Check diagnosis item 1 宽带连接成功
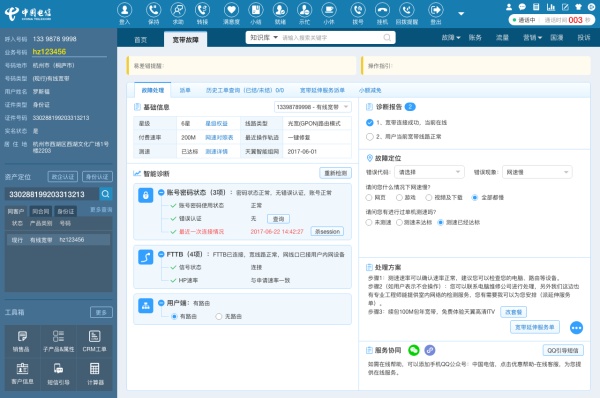The image size is (600, 398). pyautogui.click(x=370, y=122)
